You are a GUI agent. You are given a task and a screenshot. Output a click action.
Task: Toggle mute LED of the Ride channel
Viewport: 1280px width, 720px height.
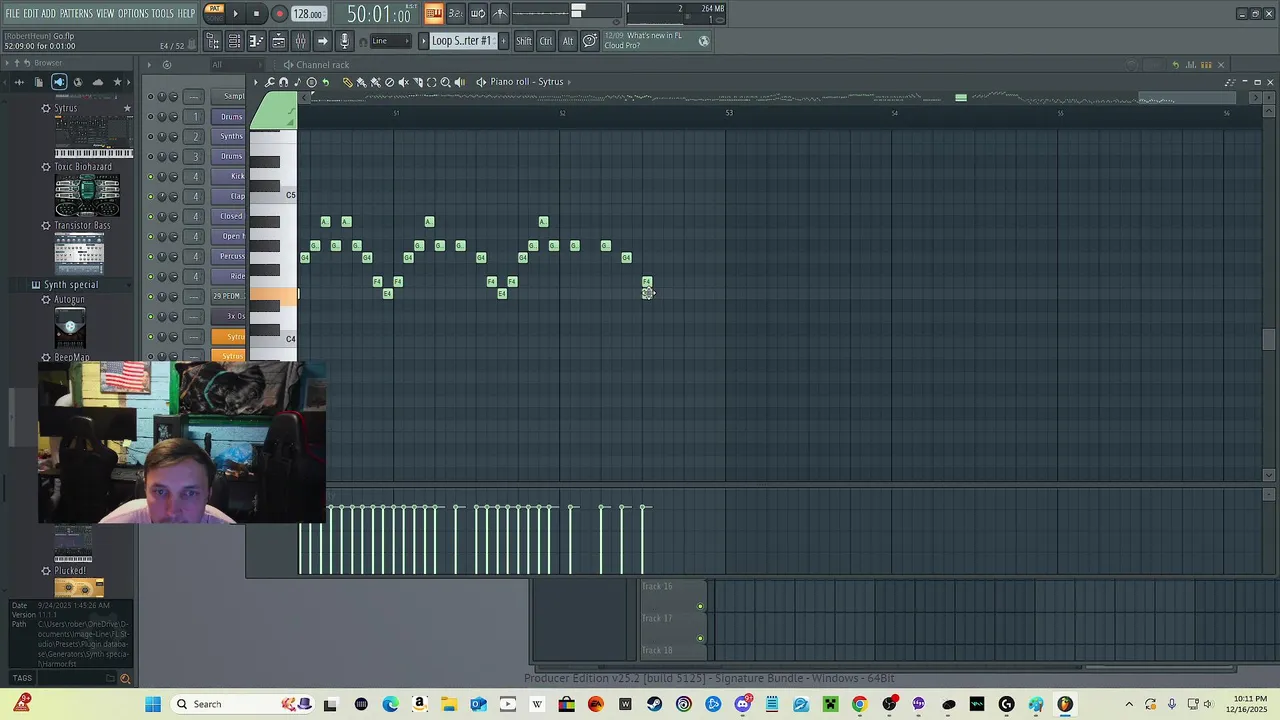point(150,276)
